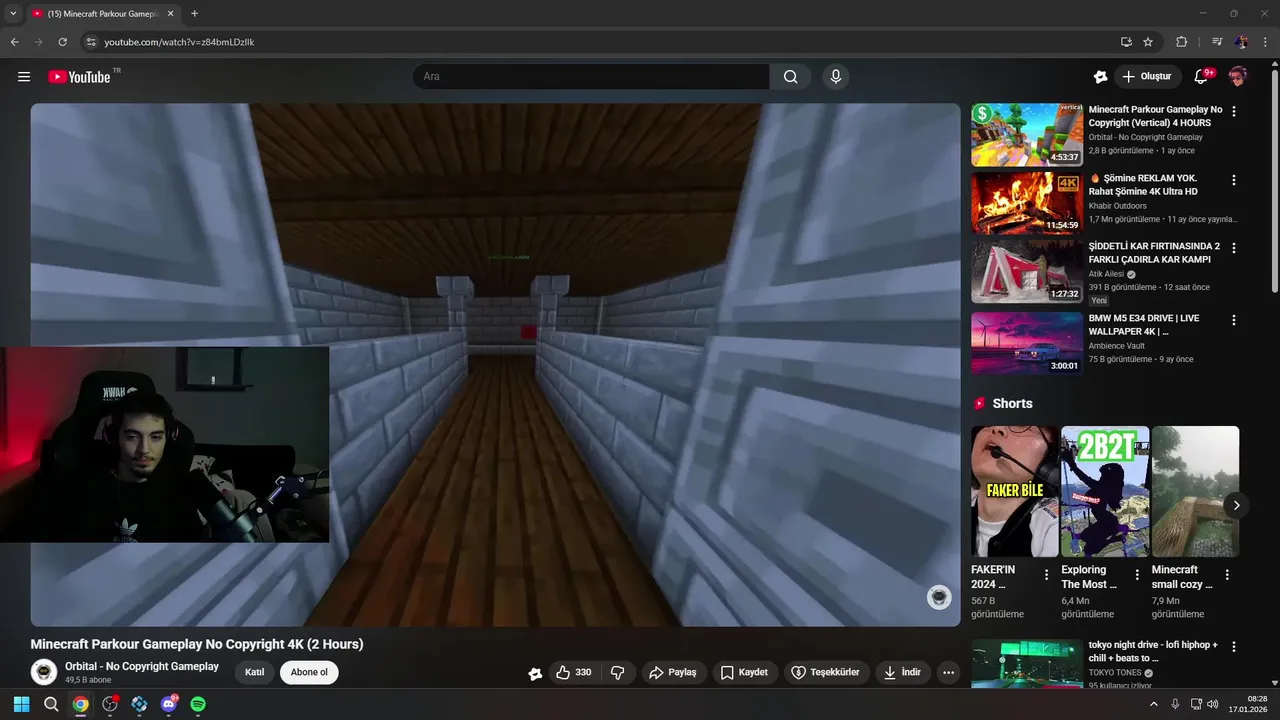Viewport: 1280px width, 720px height.
Task: Download video with İndir button
Action: pyautogui.click(x=902, y=673)
